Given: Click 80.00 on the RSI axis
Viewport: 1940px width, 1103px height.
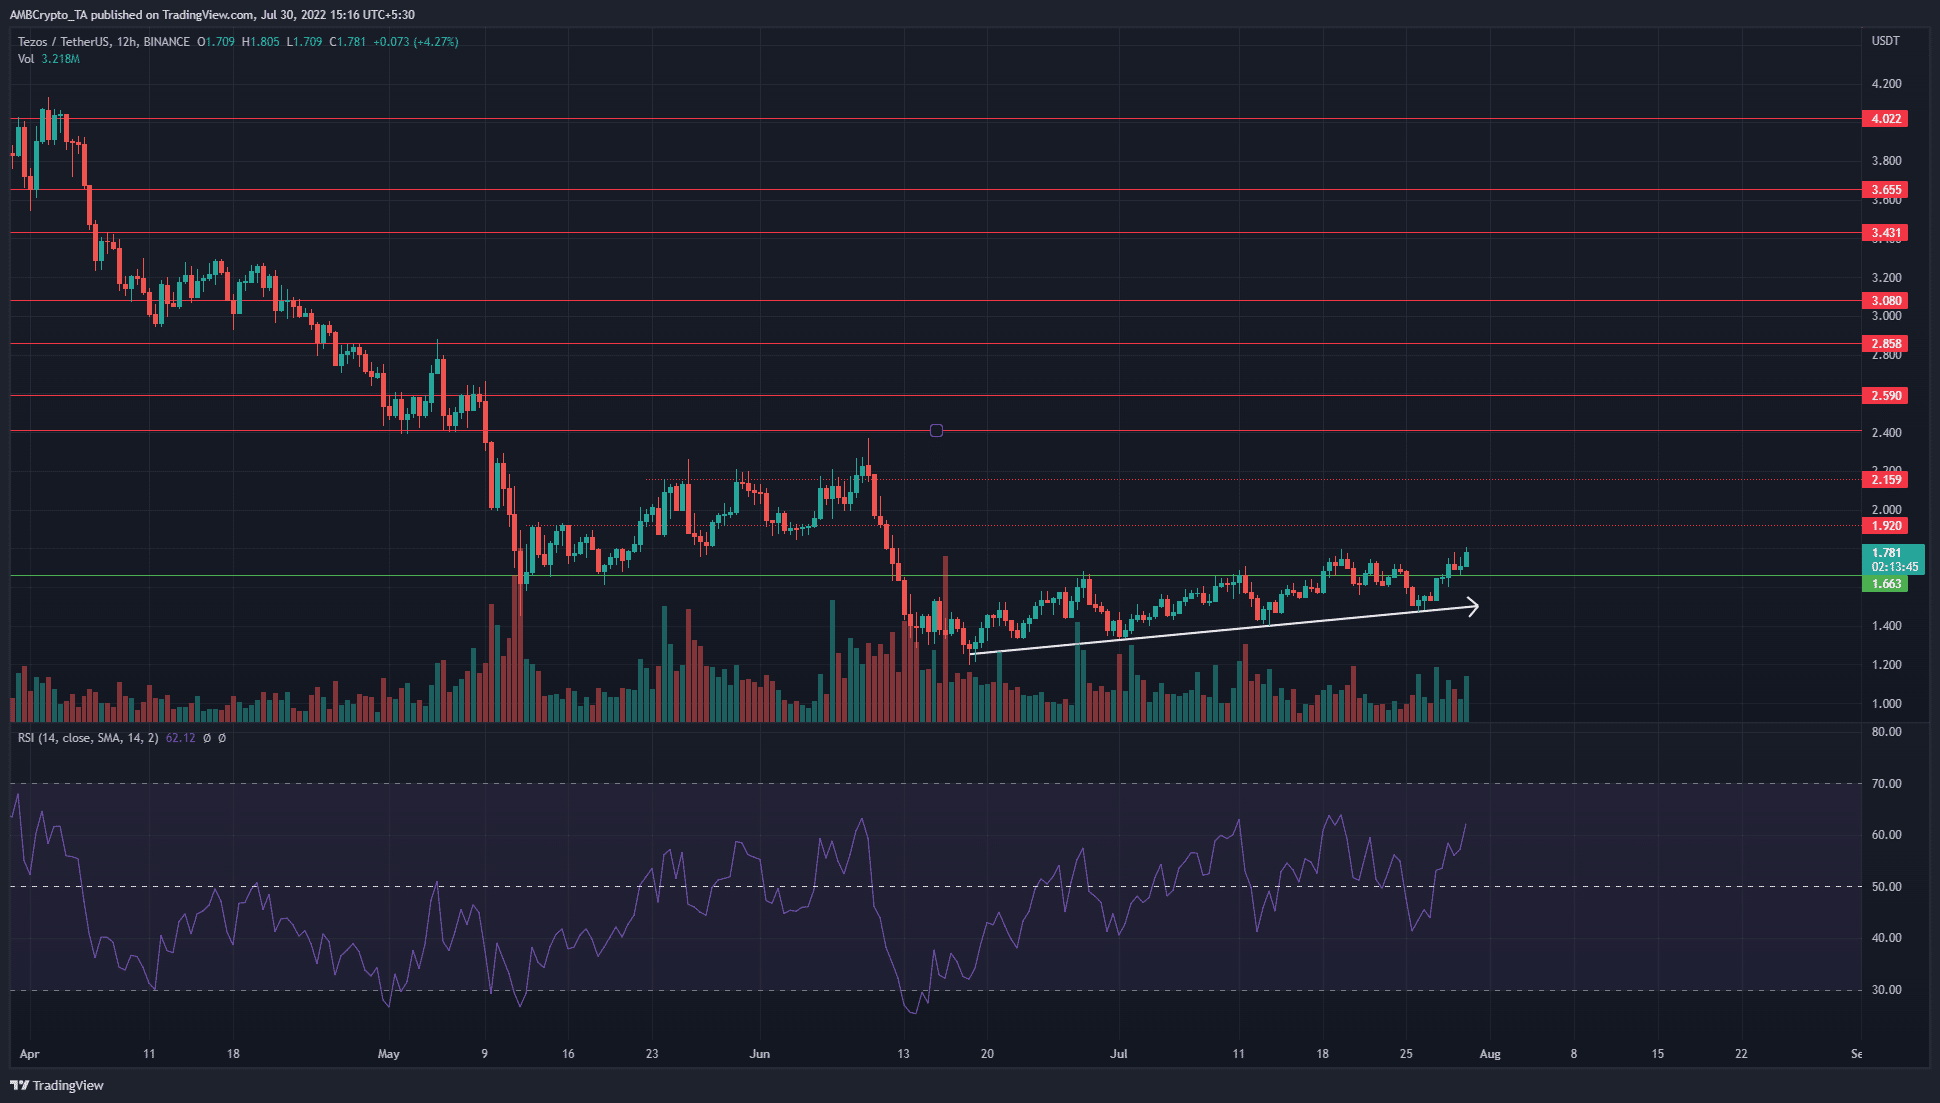Looking at the screenshot, I should click(1886, 732).
